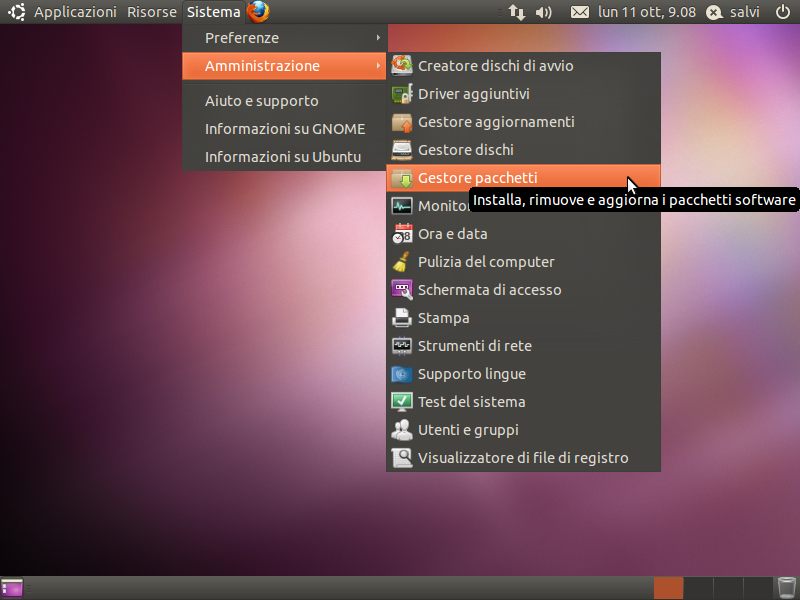Screen dimensions: 800x600
Task: Launch Gestore pacchetti from the menu
Action: click(x=523, y=178)
